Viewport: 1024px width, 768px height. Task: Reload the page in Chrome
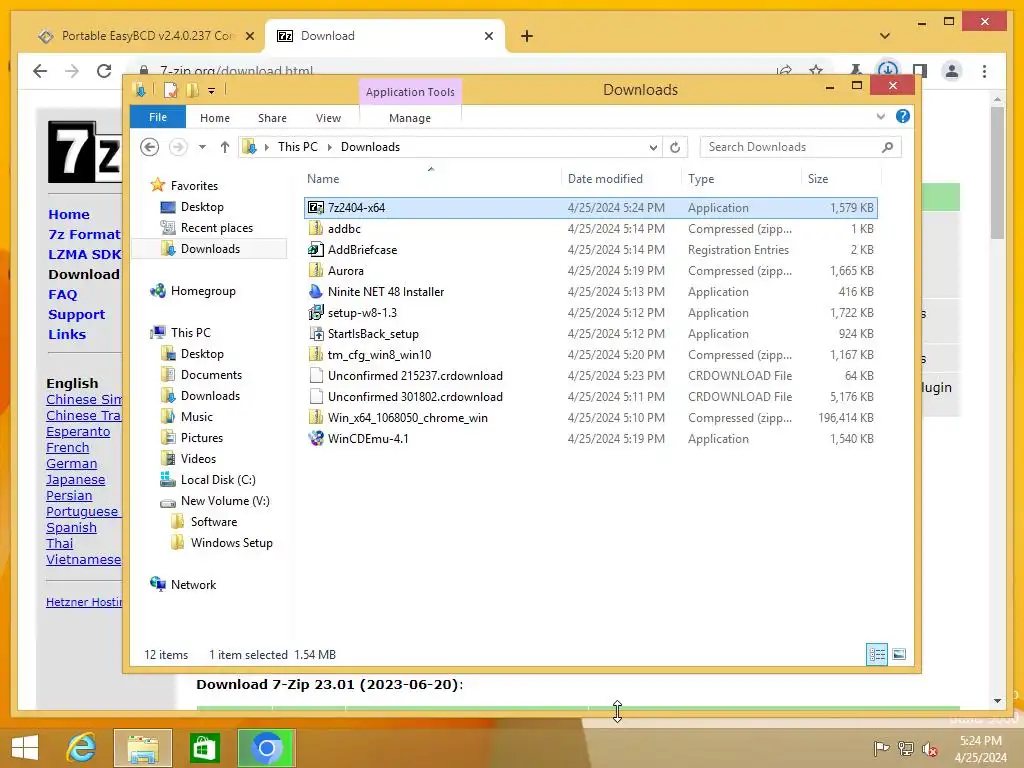click(104, 71)
